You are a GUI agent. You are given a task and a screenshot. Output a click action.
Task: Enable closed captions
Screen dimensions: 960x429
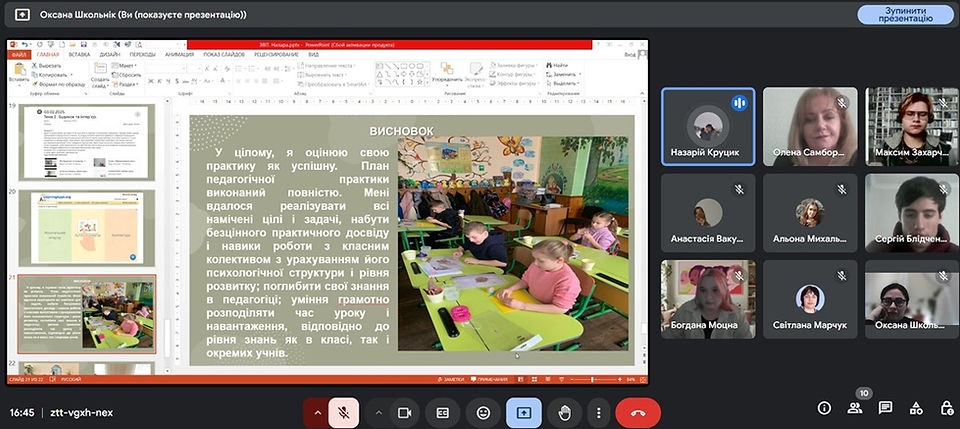point(443,412)
